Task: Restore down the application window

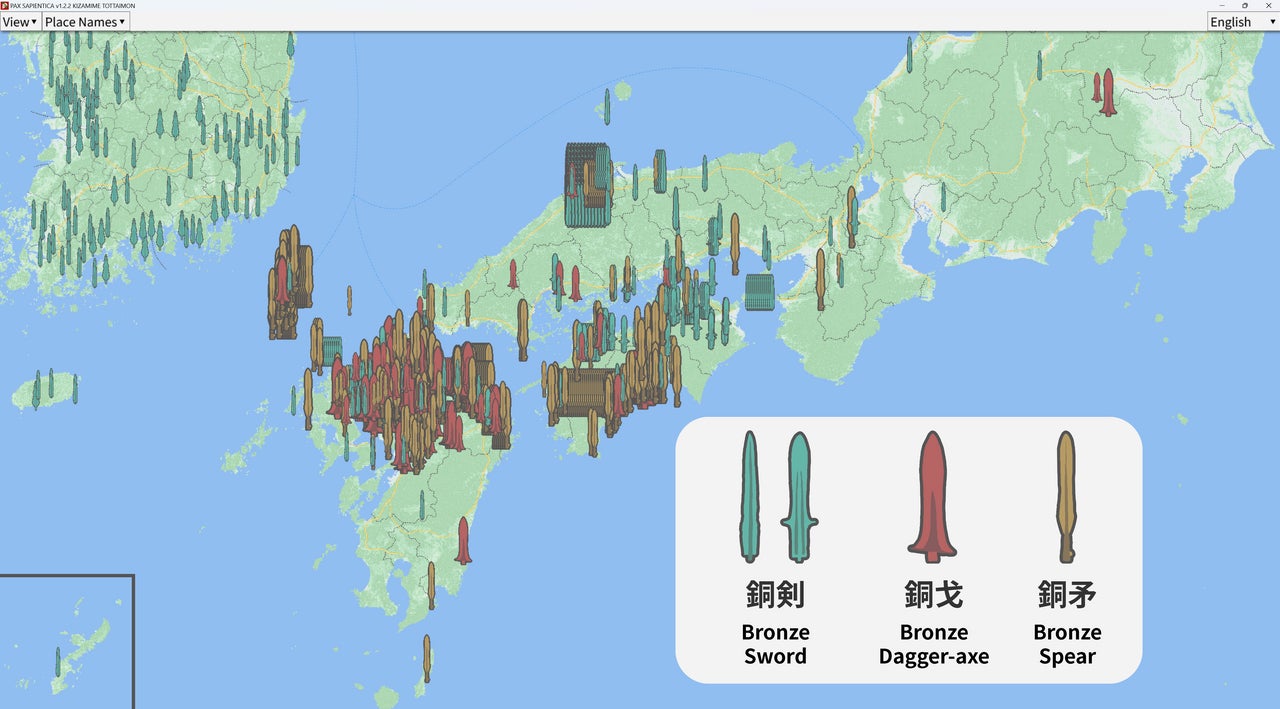Action: [x=1244, y=5]
